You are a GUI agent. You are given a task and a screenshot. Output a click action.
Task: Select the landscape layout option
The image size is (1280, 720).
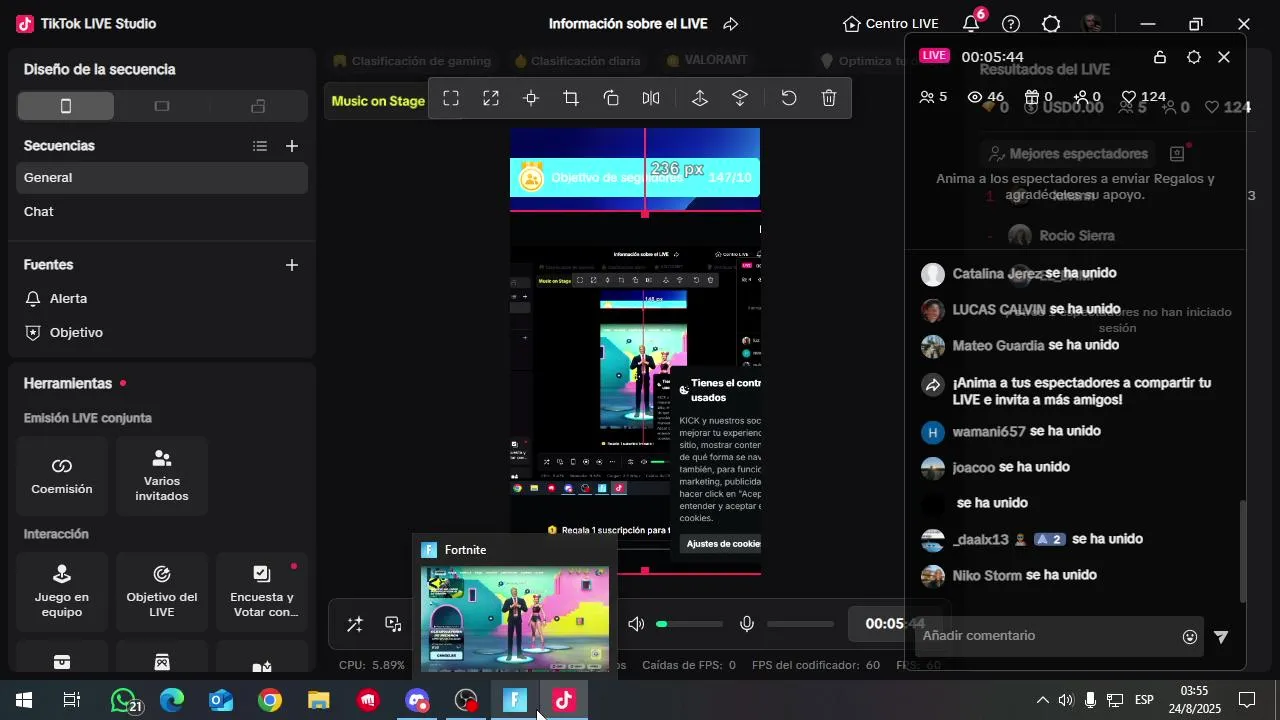click(x=162, y=106)
